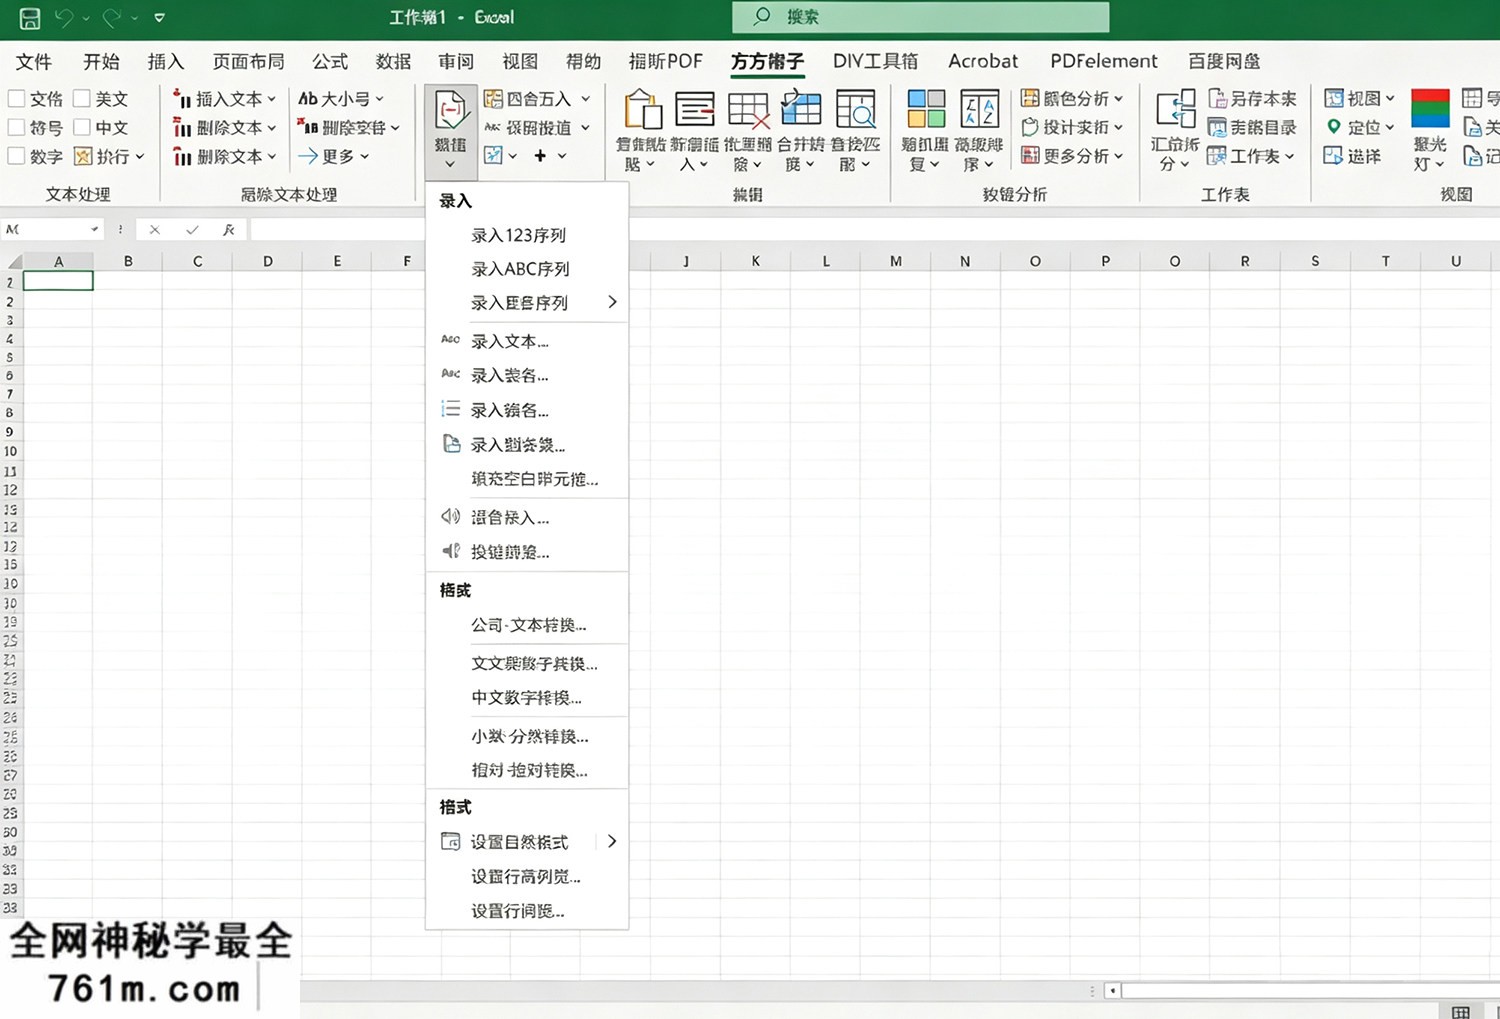Click the Save icon in the title bar
Screen dimensions: 1500x1019
[29, 17]
